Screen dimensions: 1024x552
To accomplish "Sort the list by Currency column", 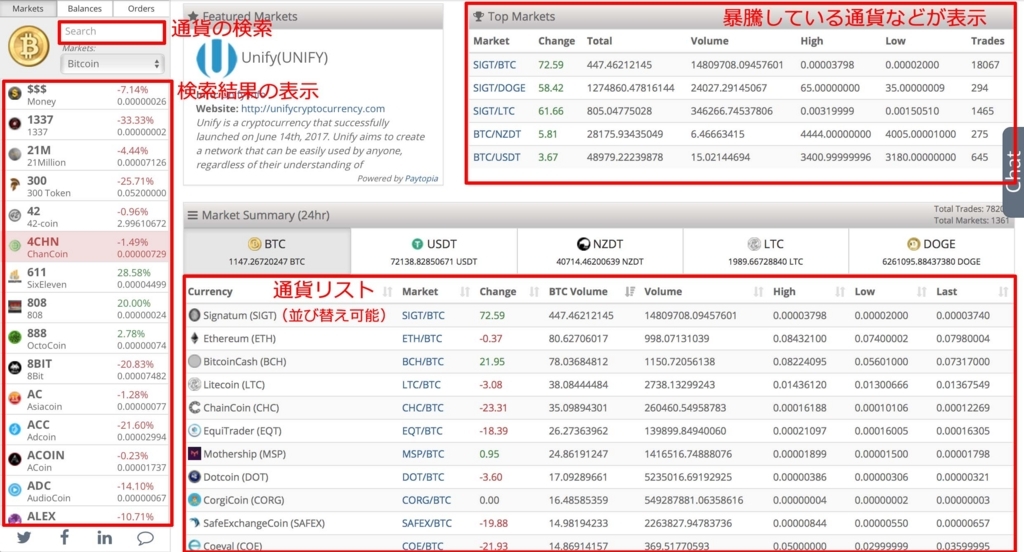I will point(291,291).
